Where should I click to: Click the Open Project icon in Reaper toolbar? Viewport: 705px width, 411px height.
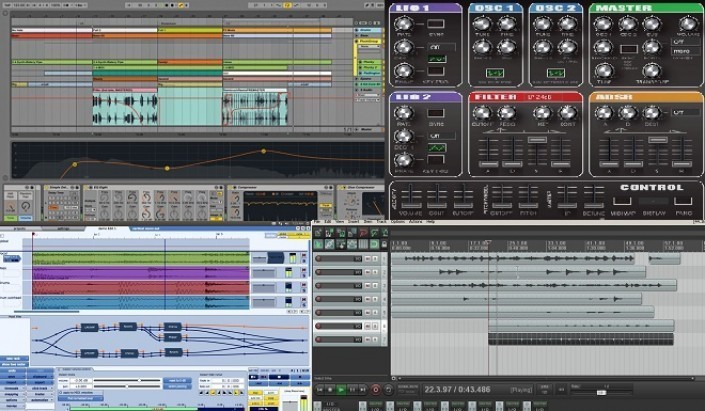pyautogui.click(x=329, y=232)
